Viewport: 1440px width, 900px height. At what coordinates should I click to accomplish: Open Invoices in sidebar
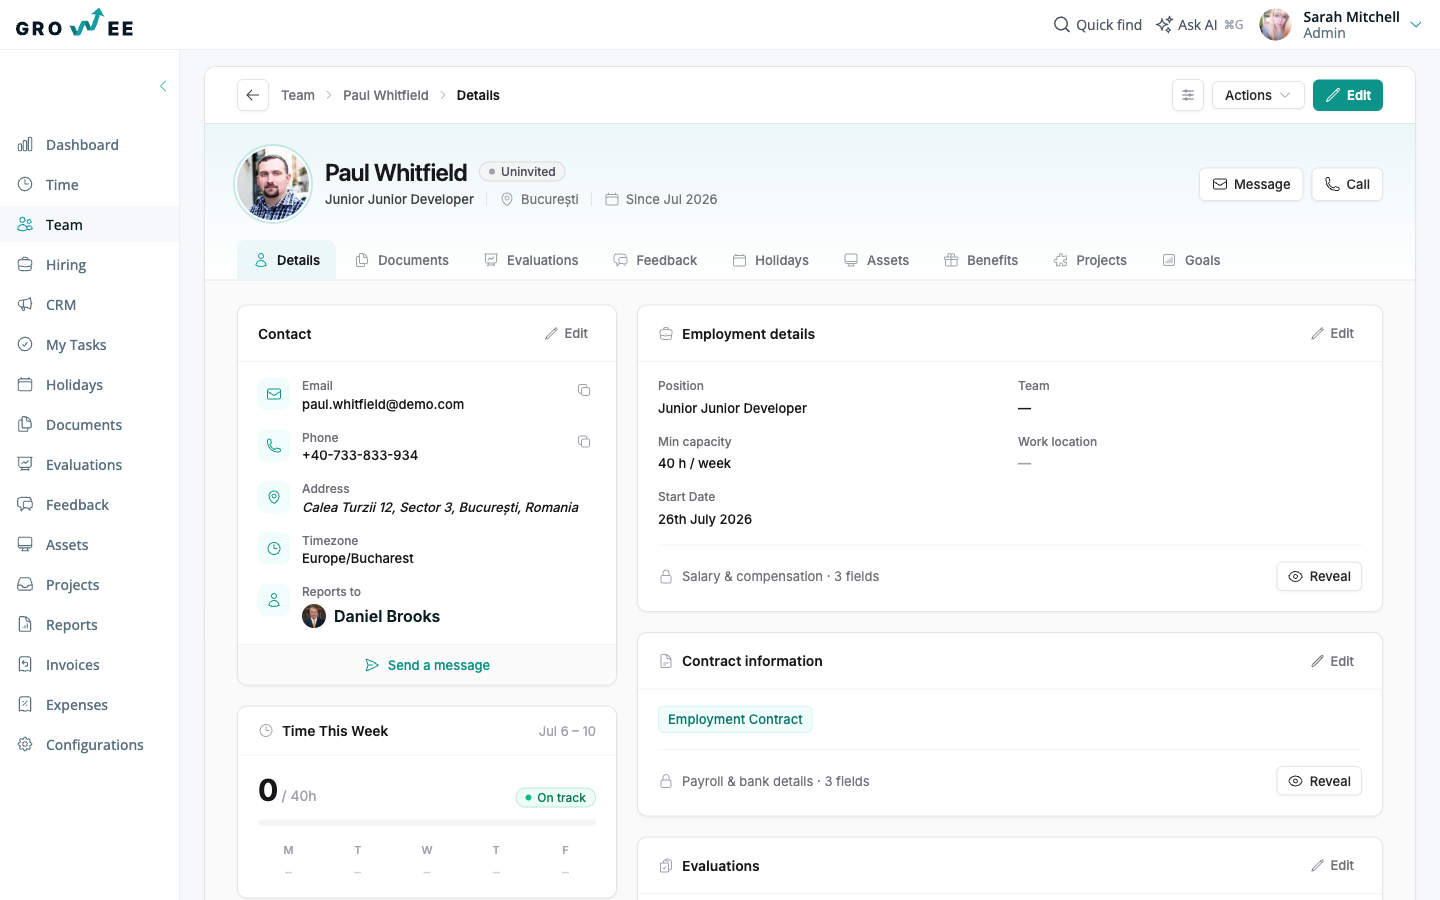89,665
